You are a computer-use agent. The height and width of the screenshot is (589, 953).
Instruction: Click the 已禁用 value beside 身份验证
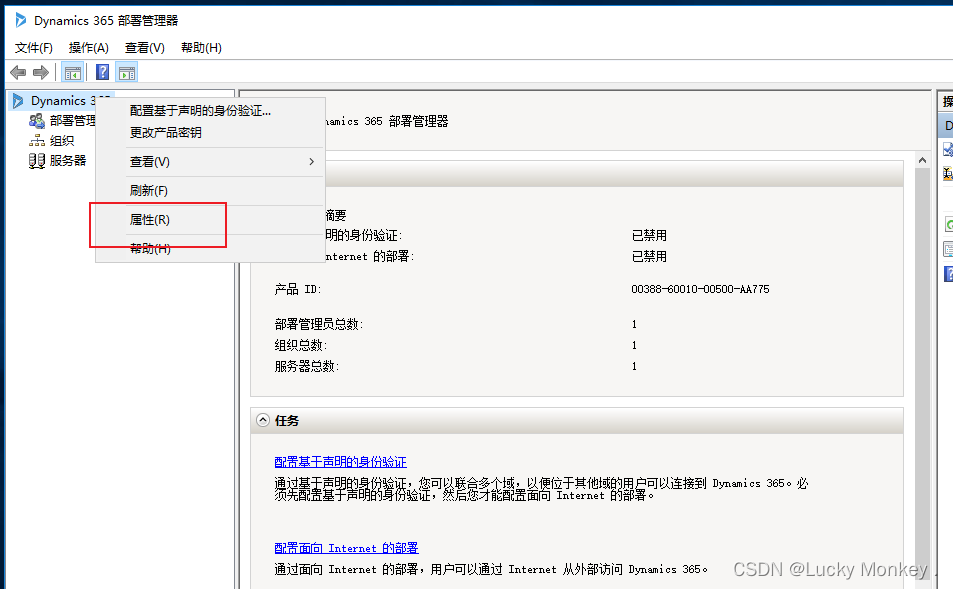pyautogui.click(x=649, y=235)
